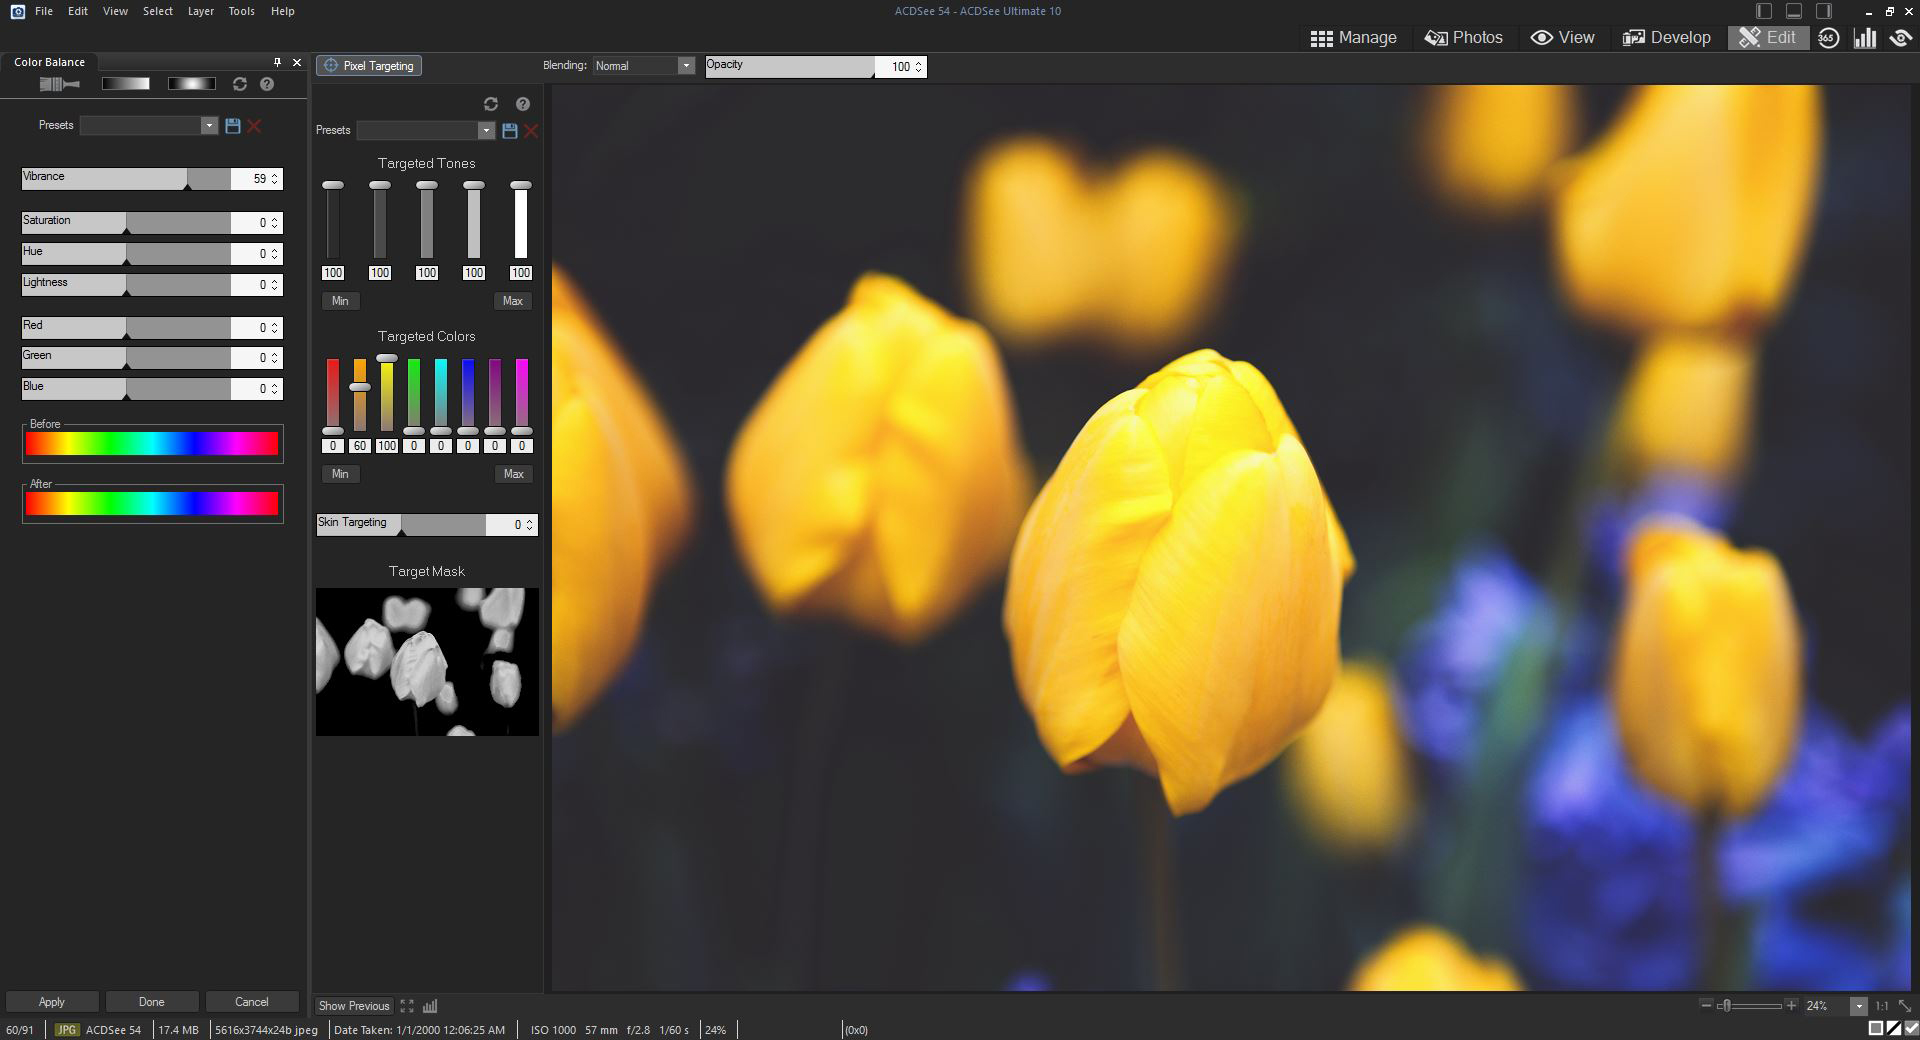The image size is (1920, 1040).
Task: Expand the Color Balance Presets dropdown
Action: (x=209, y=126)
